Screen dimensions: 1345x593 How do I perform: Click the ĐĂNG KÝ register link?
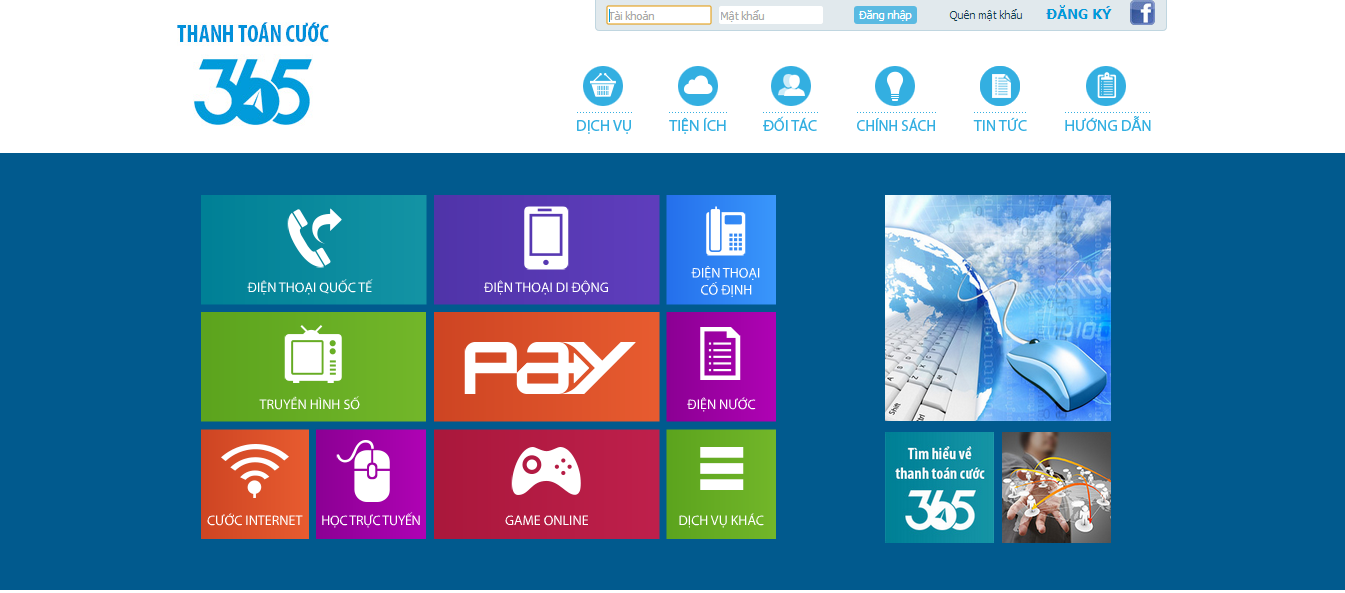(x=1079, y=14)
